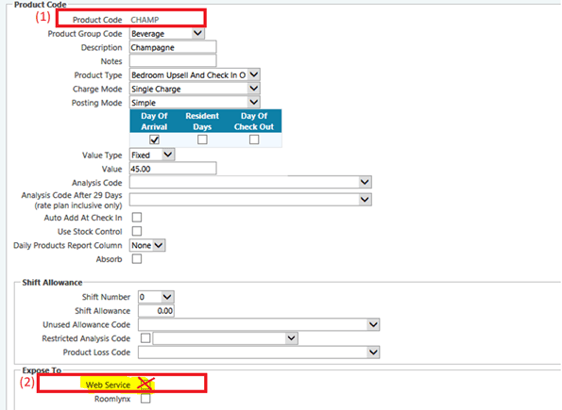Open the Posting Mode dropdown

[195, 102]
